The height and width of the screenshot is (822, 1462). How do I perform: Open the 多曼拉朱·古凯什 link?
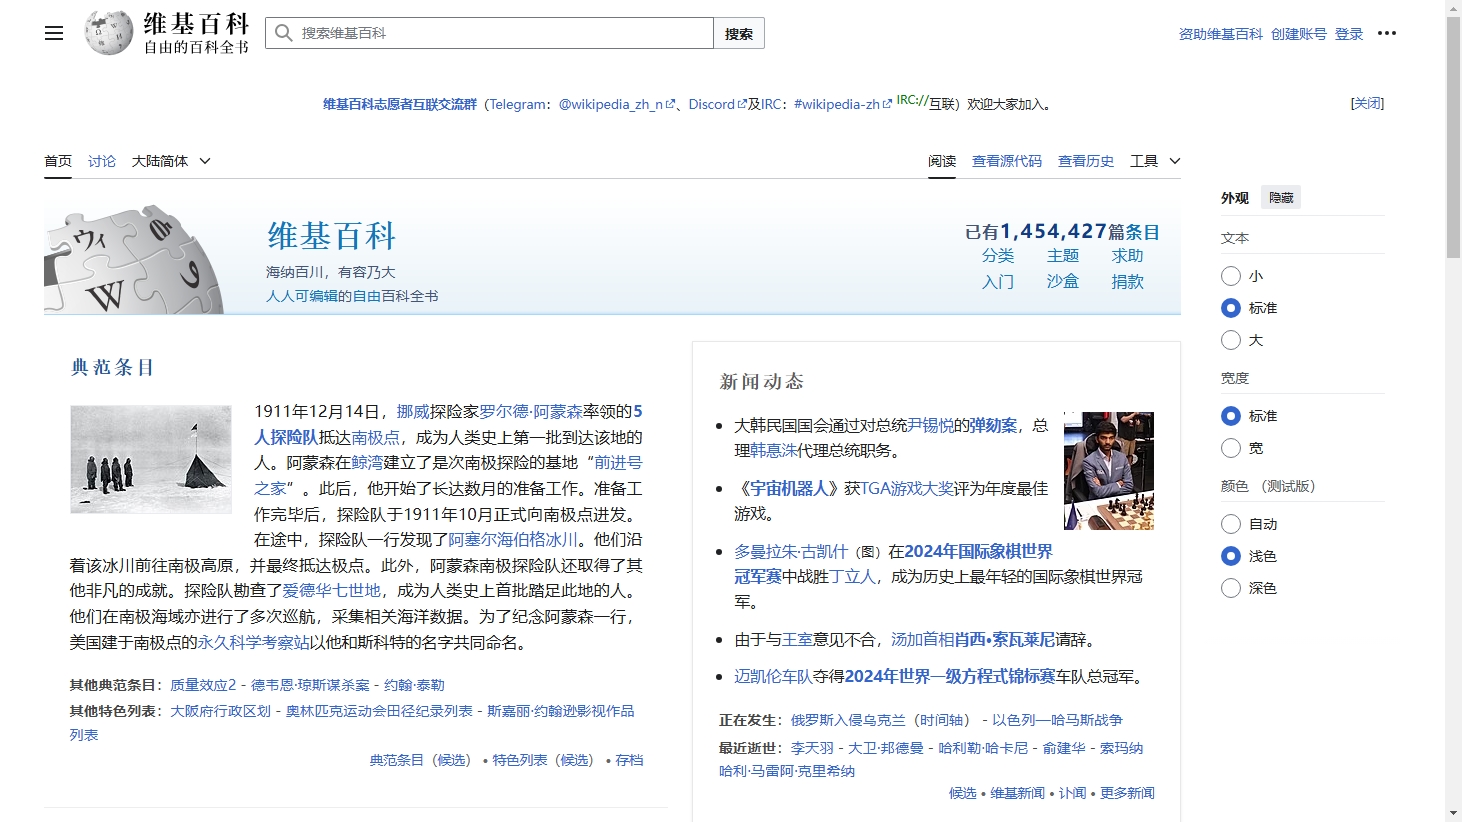click(791, 551)
